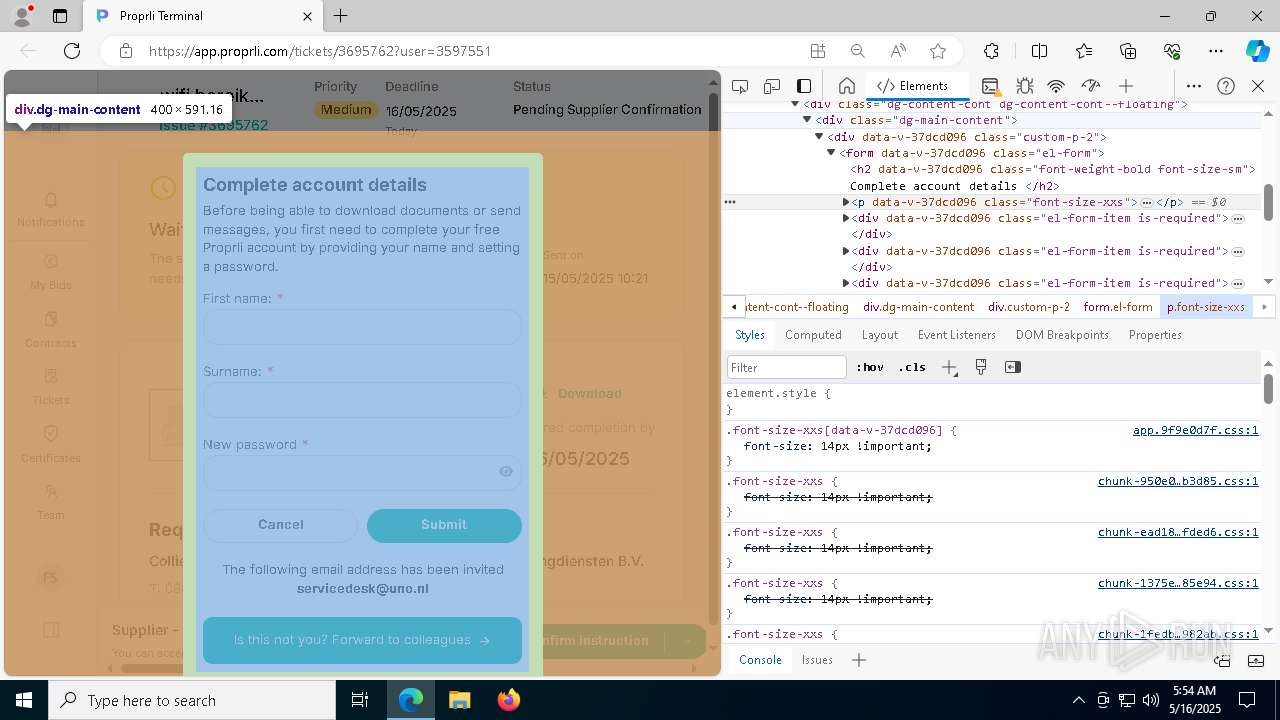Expand the second el-form-item is-required div
1280x720 pixels.
click(x=846, y=251)
